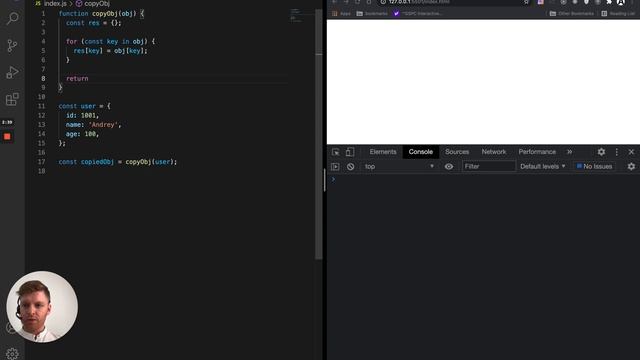Select copyObj in the breadcrumb

(x=97, y=3)
